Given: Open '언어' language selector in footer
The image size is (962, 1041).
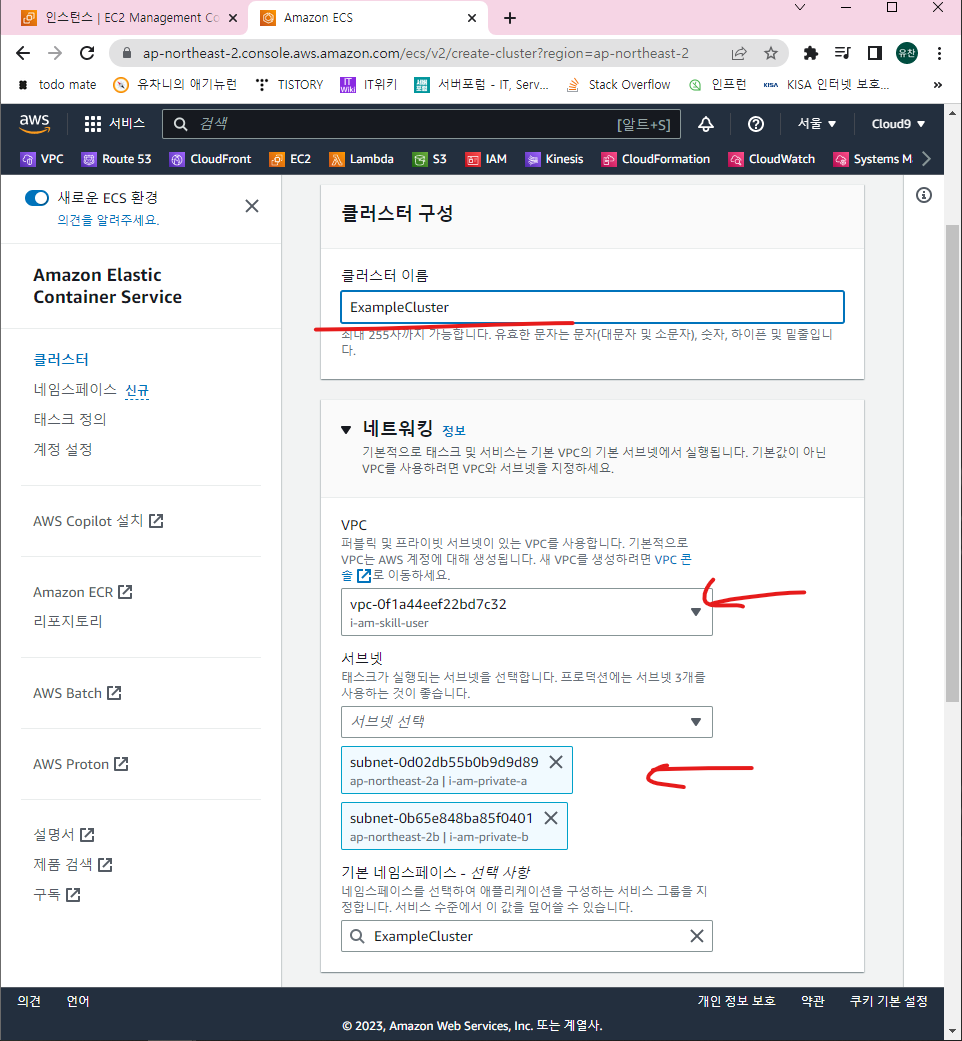Looking at the screenshot, I should pos(78,1001).
